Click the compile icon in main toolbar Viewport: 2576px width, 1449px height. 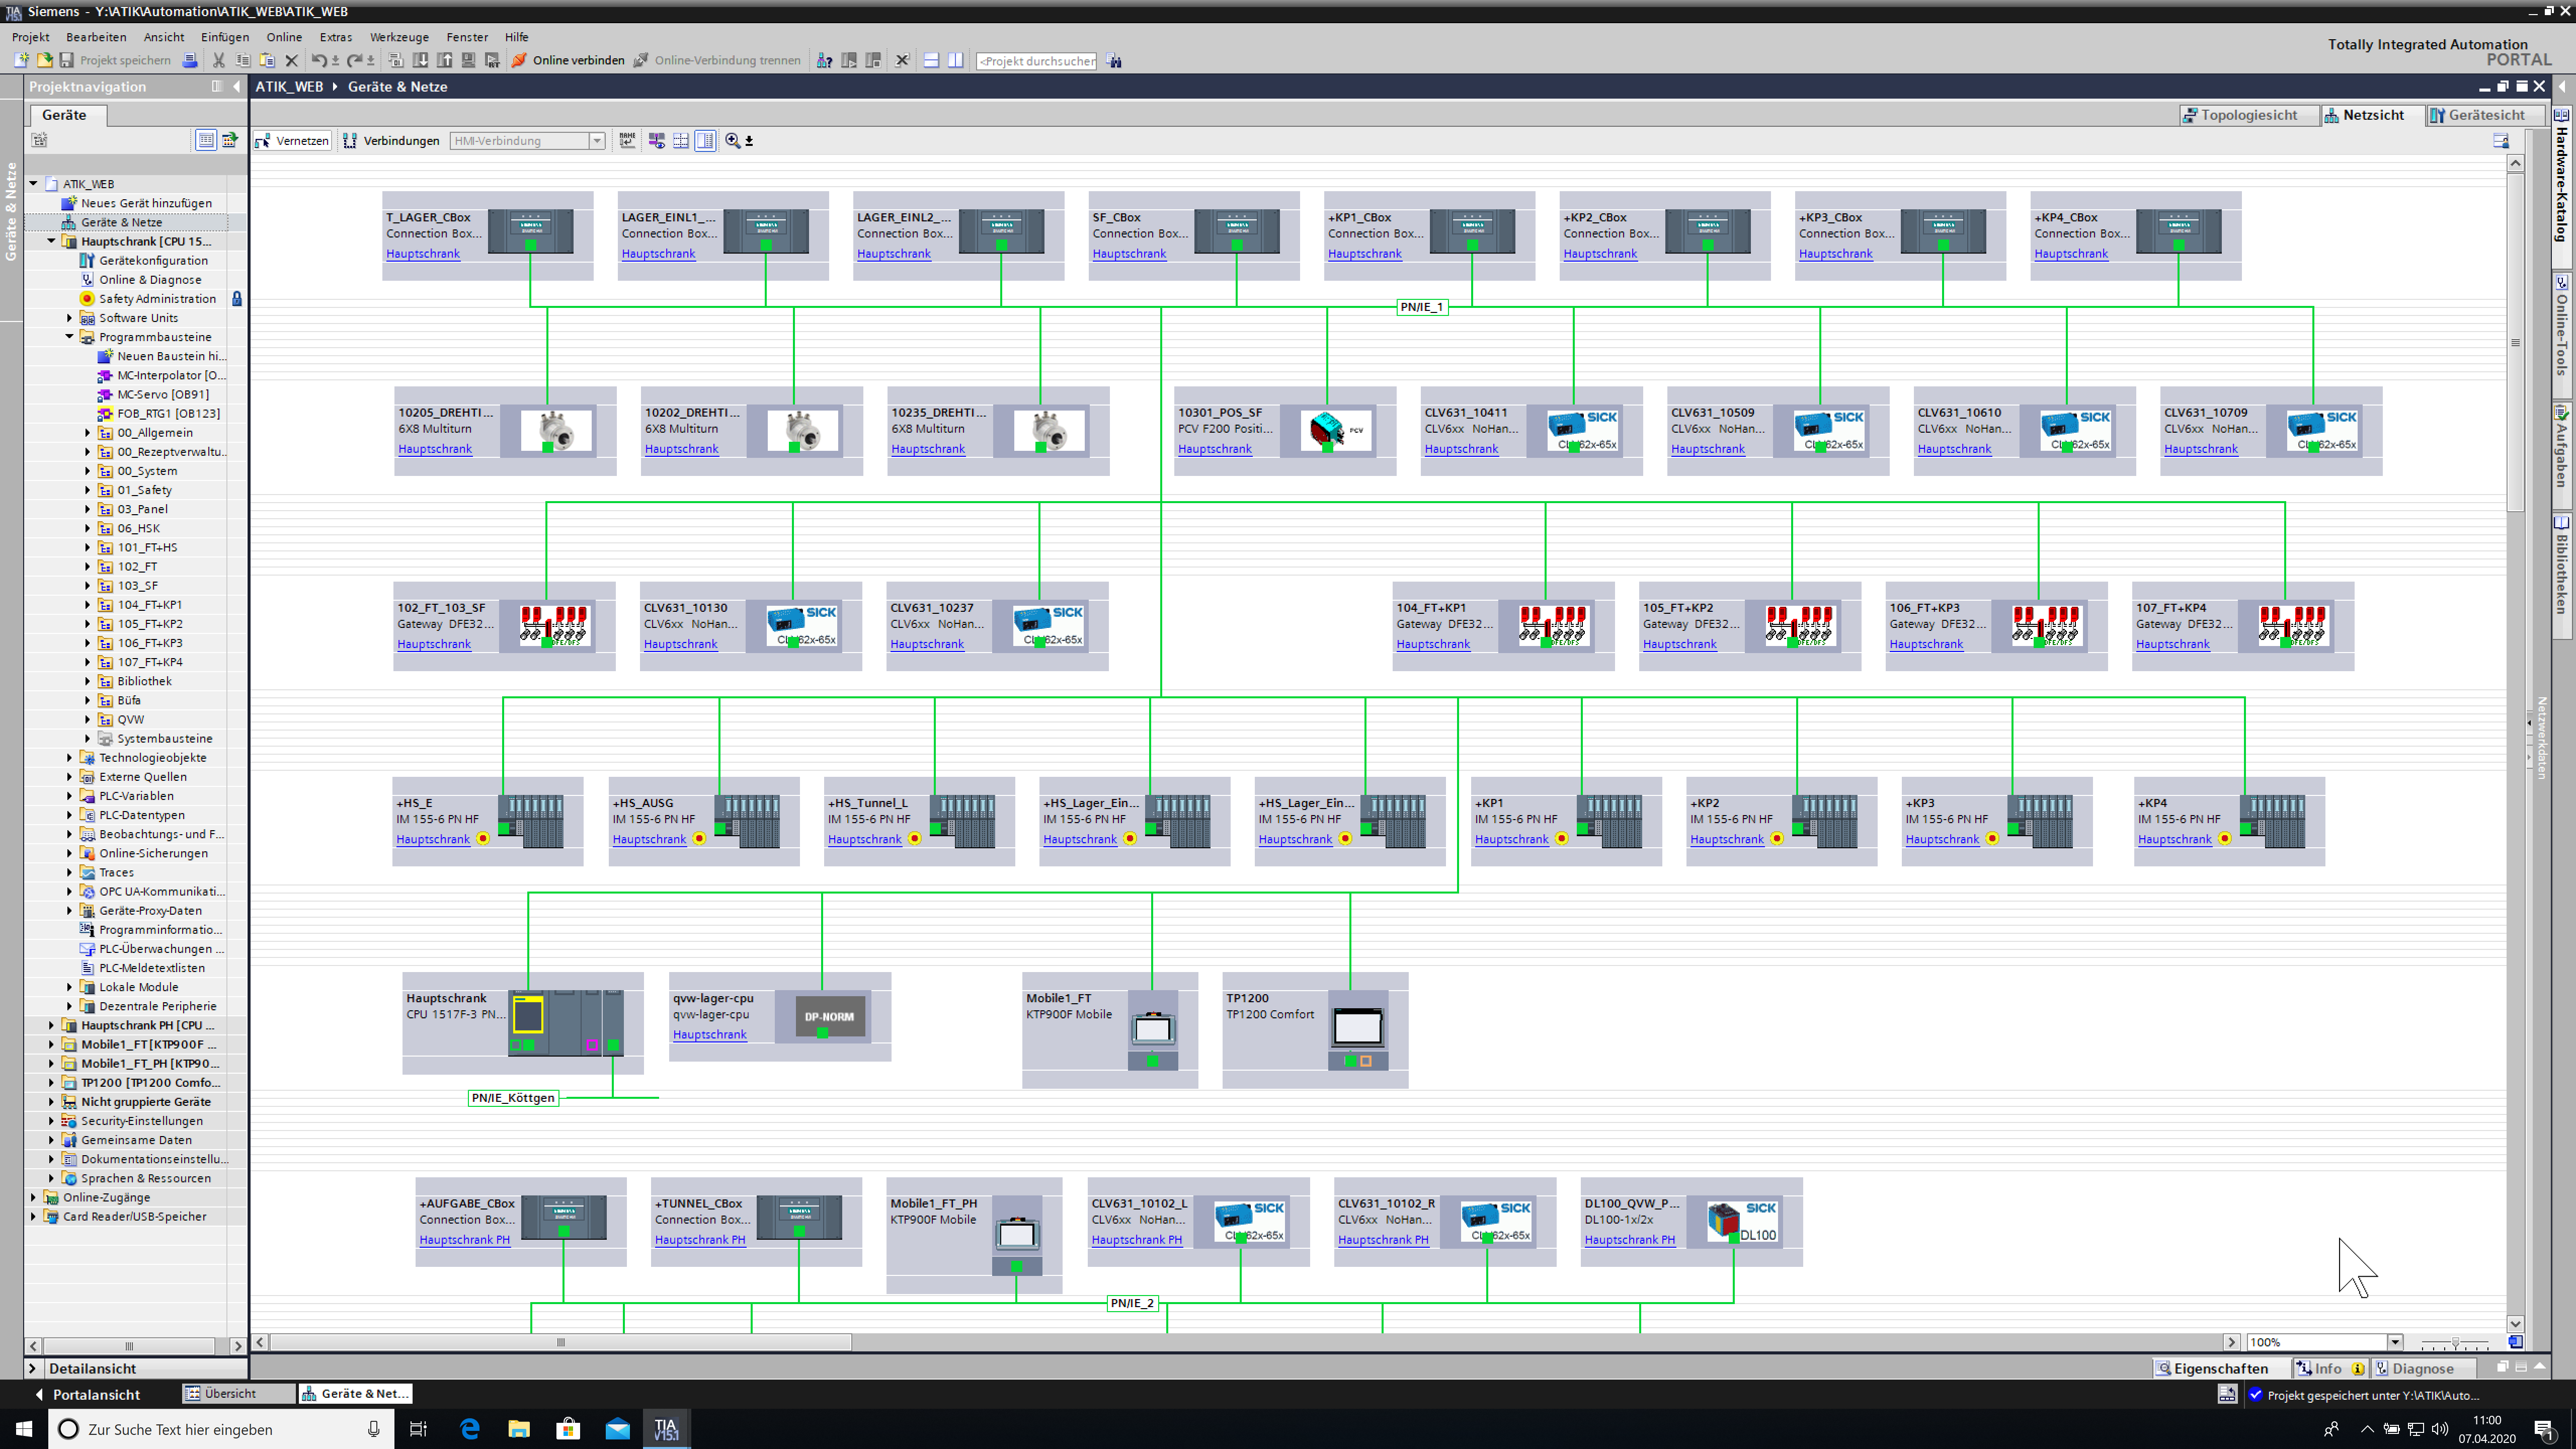click(396, 60)
